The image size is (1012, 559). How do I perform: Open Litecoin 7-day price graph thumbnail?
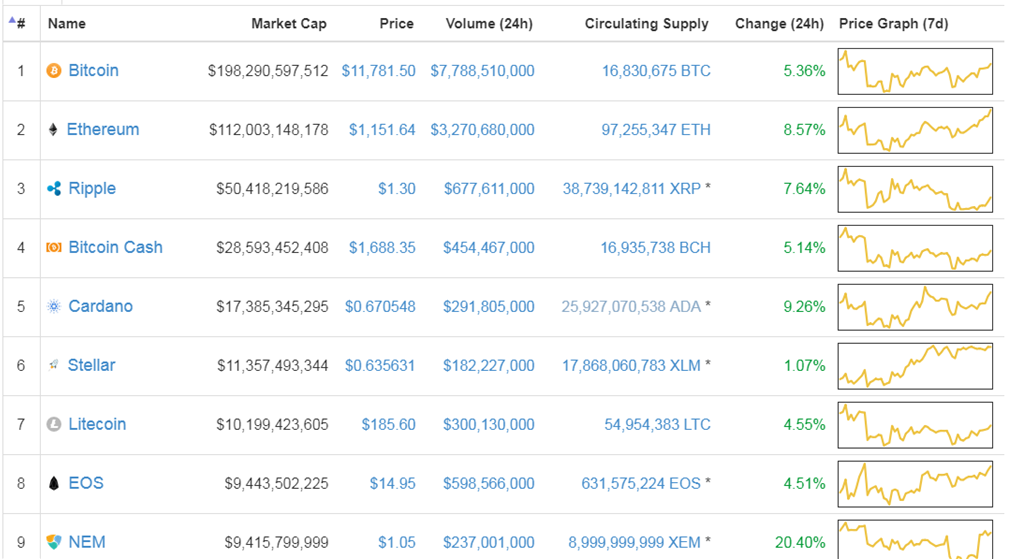pyautogui.click(x=915, y=425)
